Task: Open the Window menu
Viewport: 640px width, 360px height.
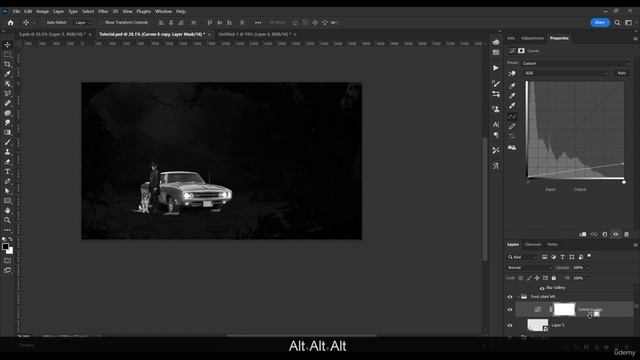Action: (163, 11)
